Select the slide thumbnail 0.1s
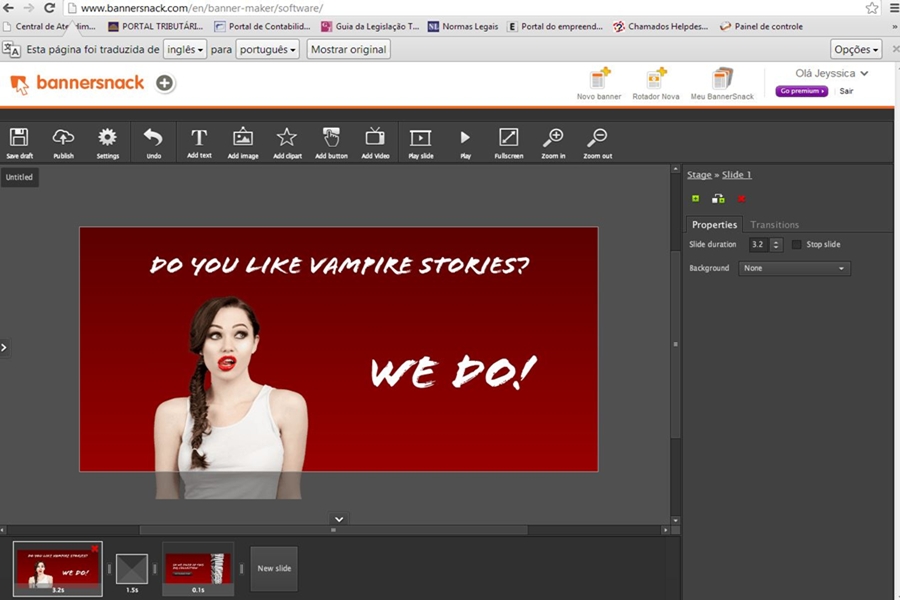900x600 pixels. 198,568
